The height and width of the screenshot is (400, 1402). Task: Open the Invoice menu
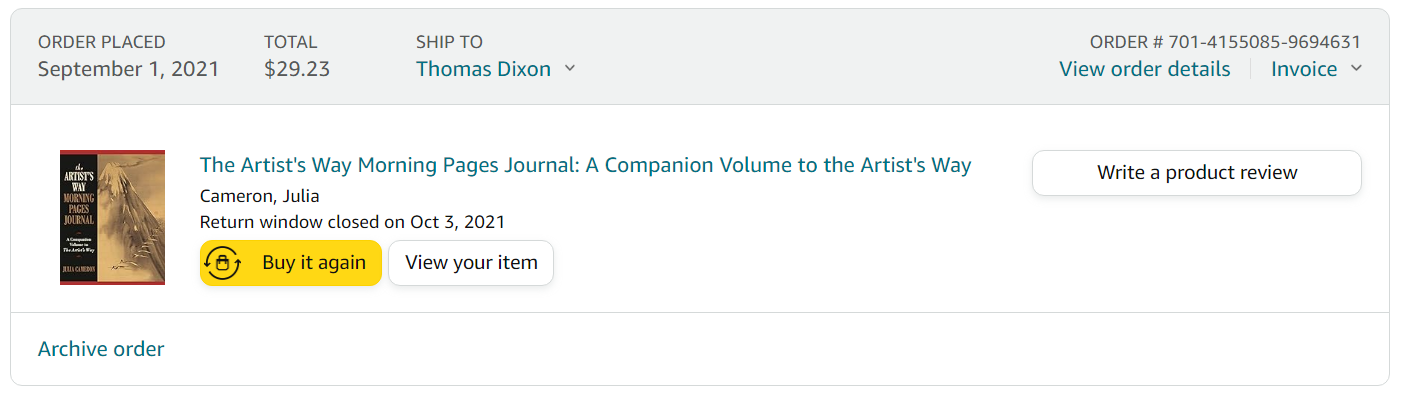1304,69
